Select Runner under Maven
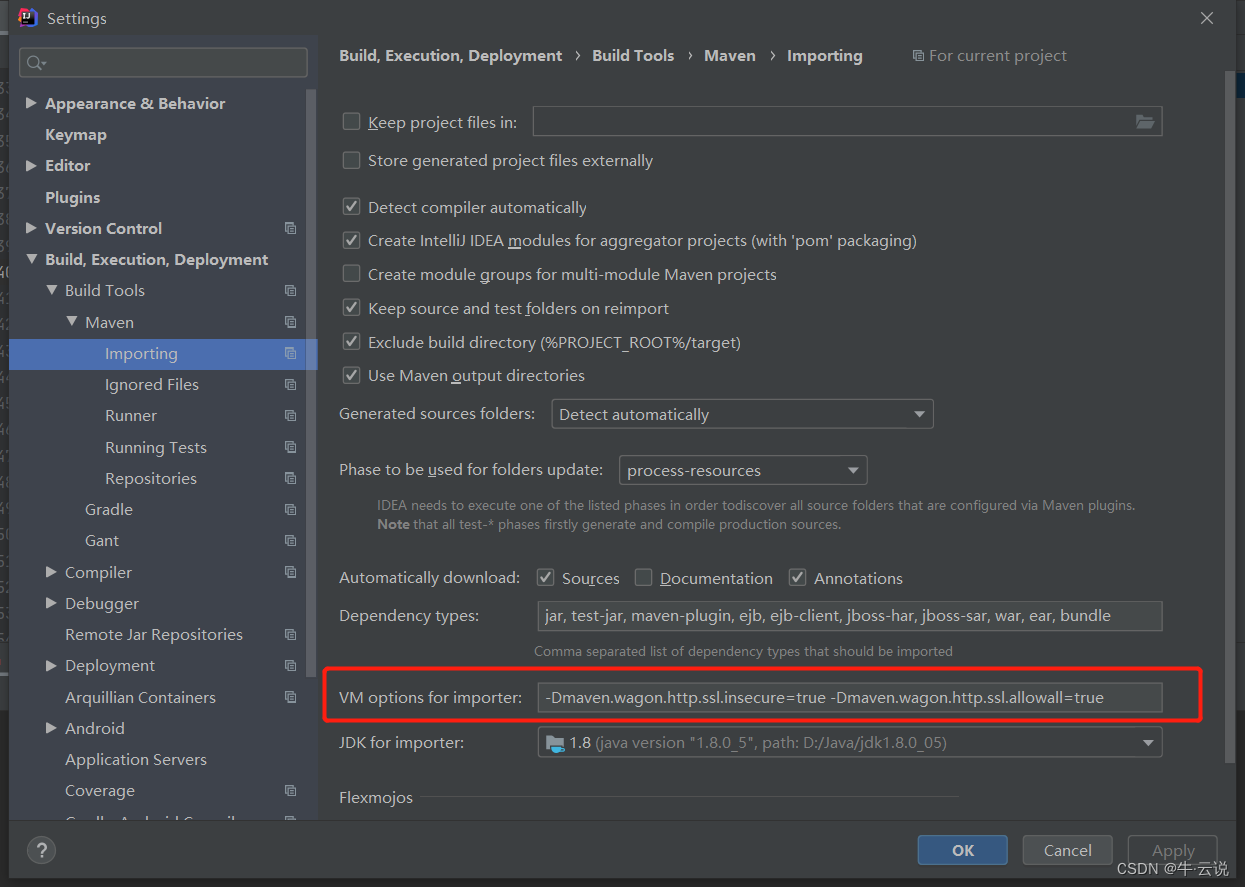The width and height of the screenshot is (1245, 887). (x=131, y=416)
